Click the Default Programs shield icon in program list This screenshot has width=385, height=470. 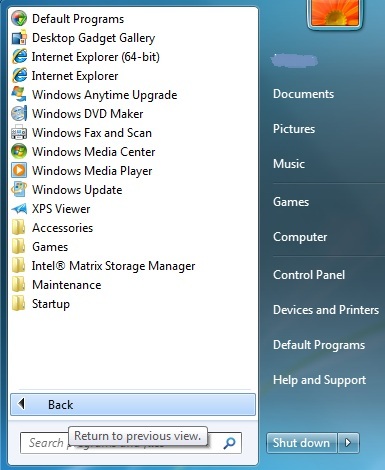pyautogui.click(x=19, y=18)
